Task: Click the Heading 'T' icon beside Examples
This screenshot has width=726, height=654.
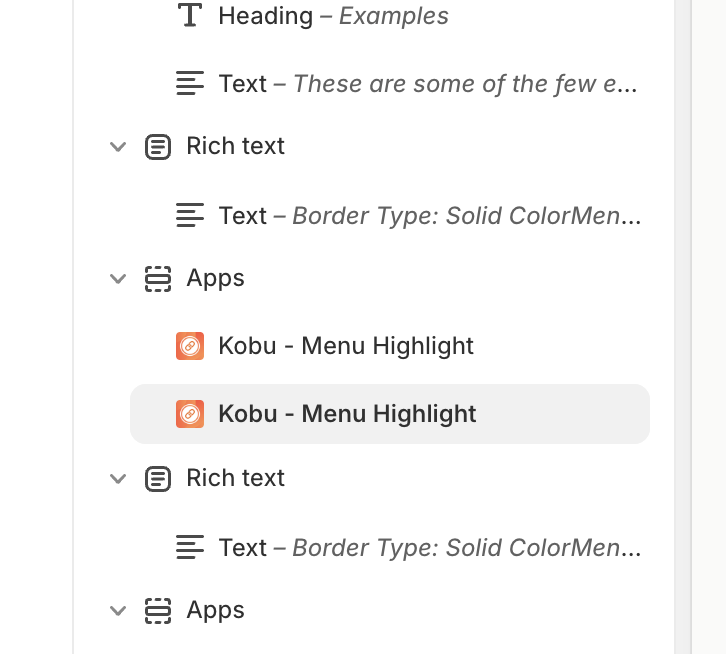Action: click(x=189, y=16)
